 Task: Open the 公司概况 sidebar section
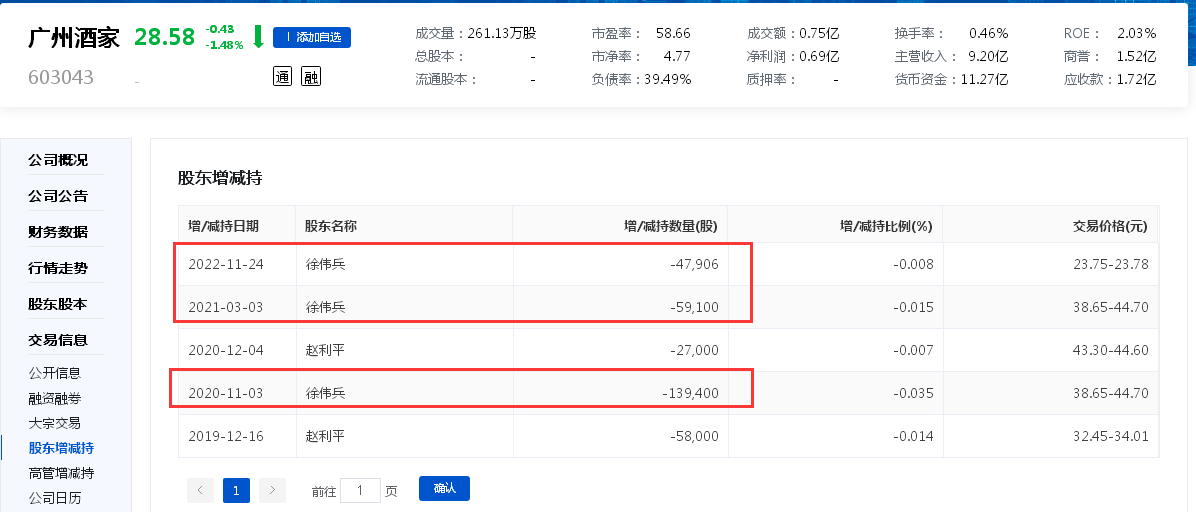58,160
